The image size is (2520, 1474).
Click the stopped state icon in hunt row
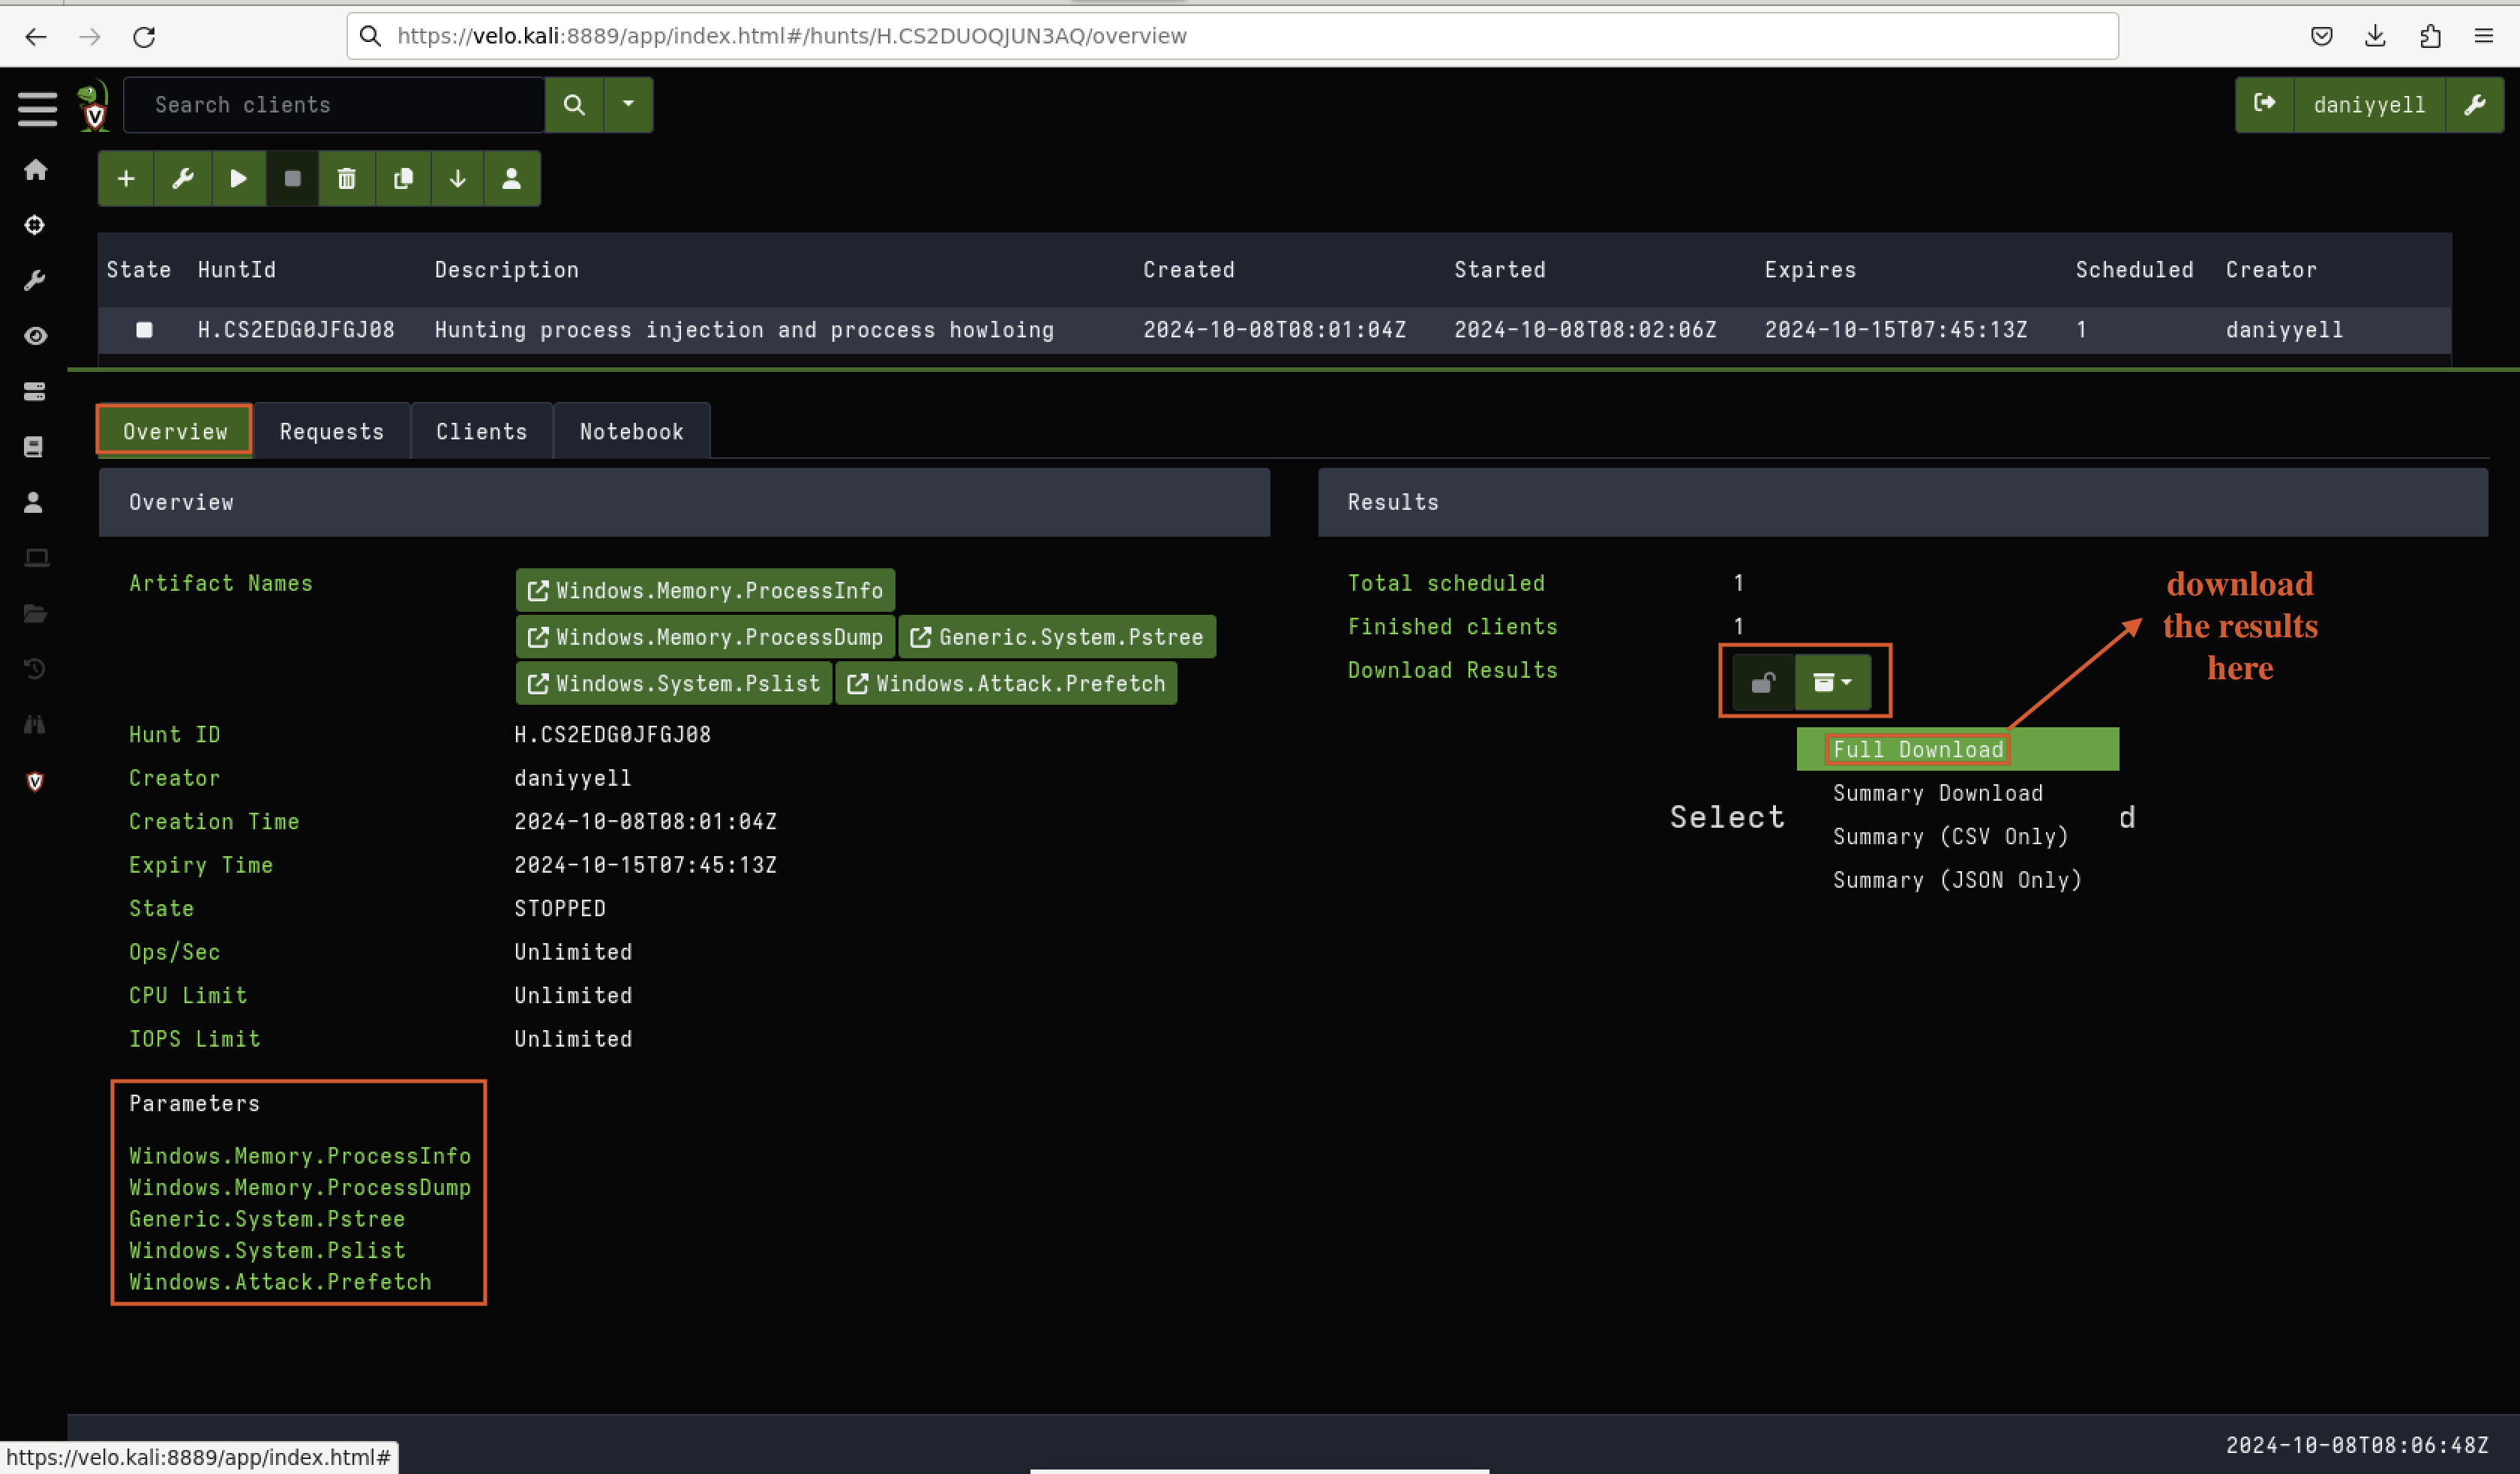(144, 330)
